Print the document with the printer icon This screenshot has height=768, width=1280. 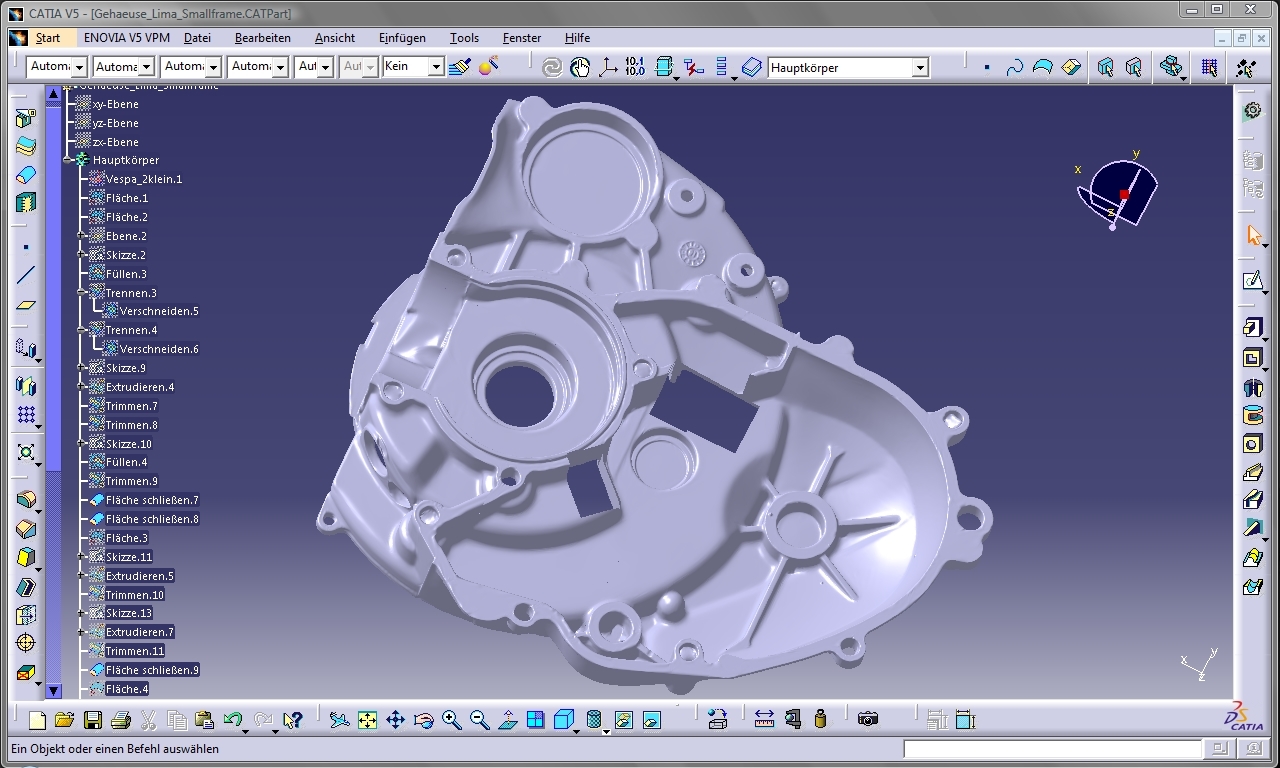coord(121,720)
